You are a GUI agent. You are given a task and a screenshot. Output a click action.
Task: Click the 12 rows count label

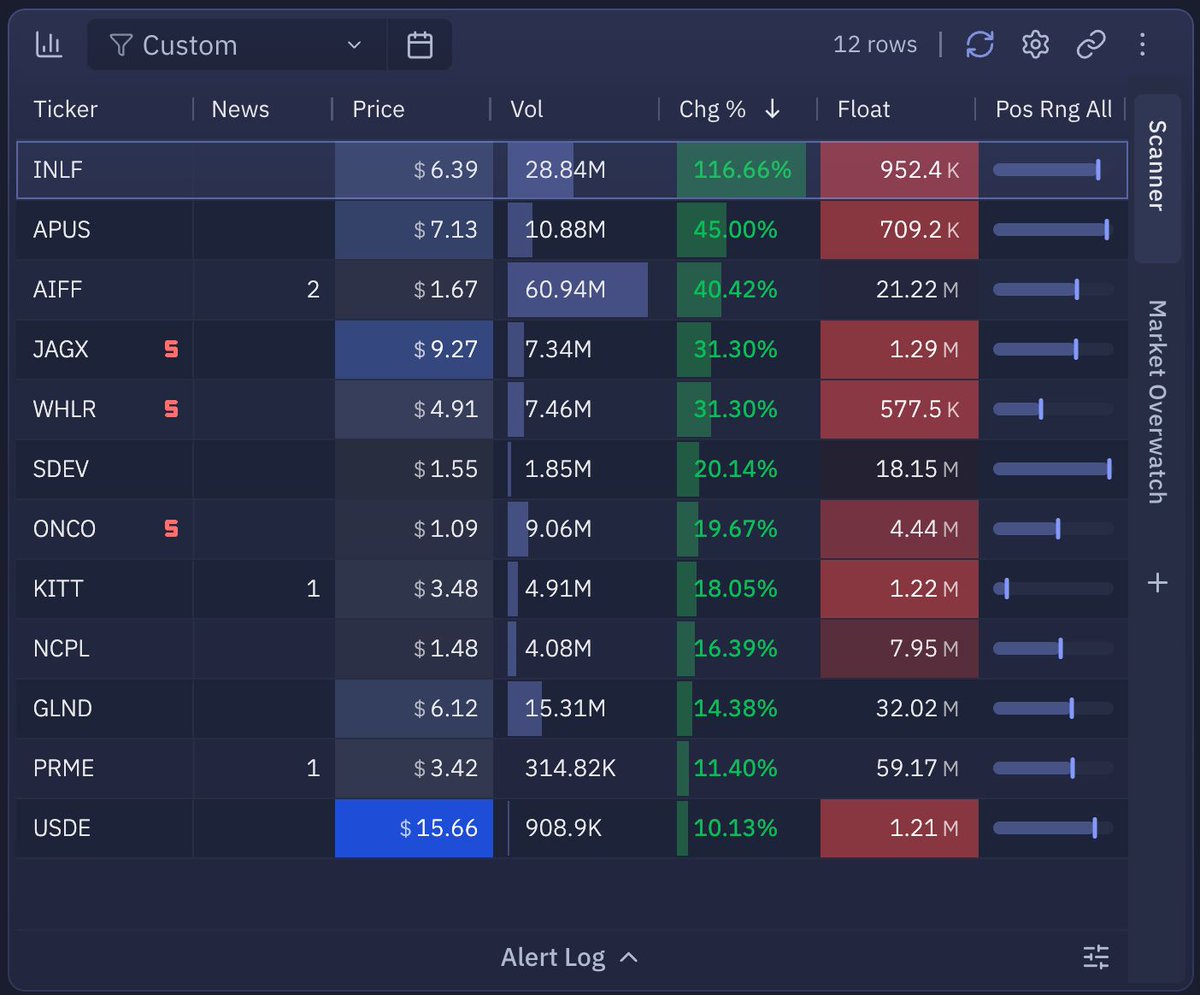875,45
